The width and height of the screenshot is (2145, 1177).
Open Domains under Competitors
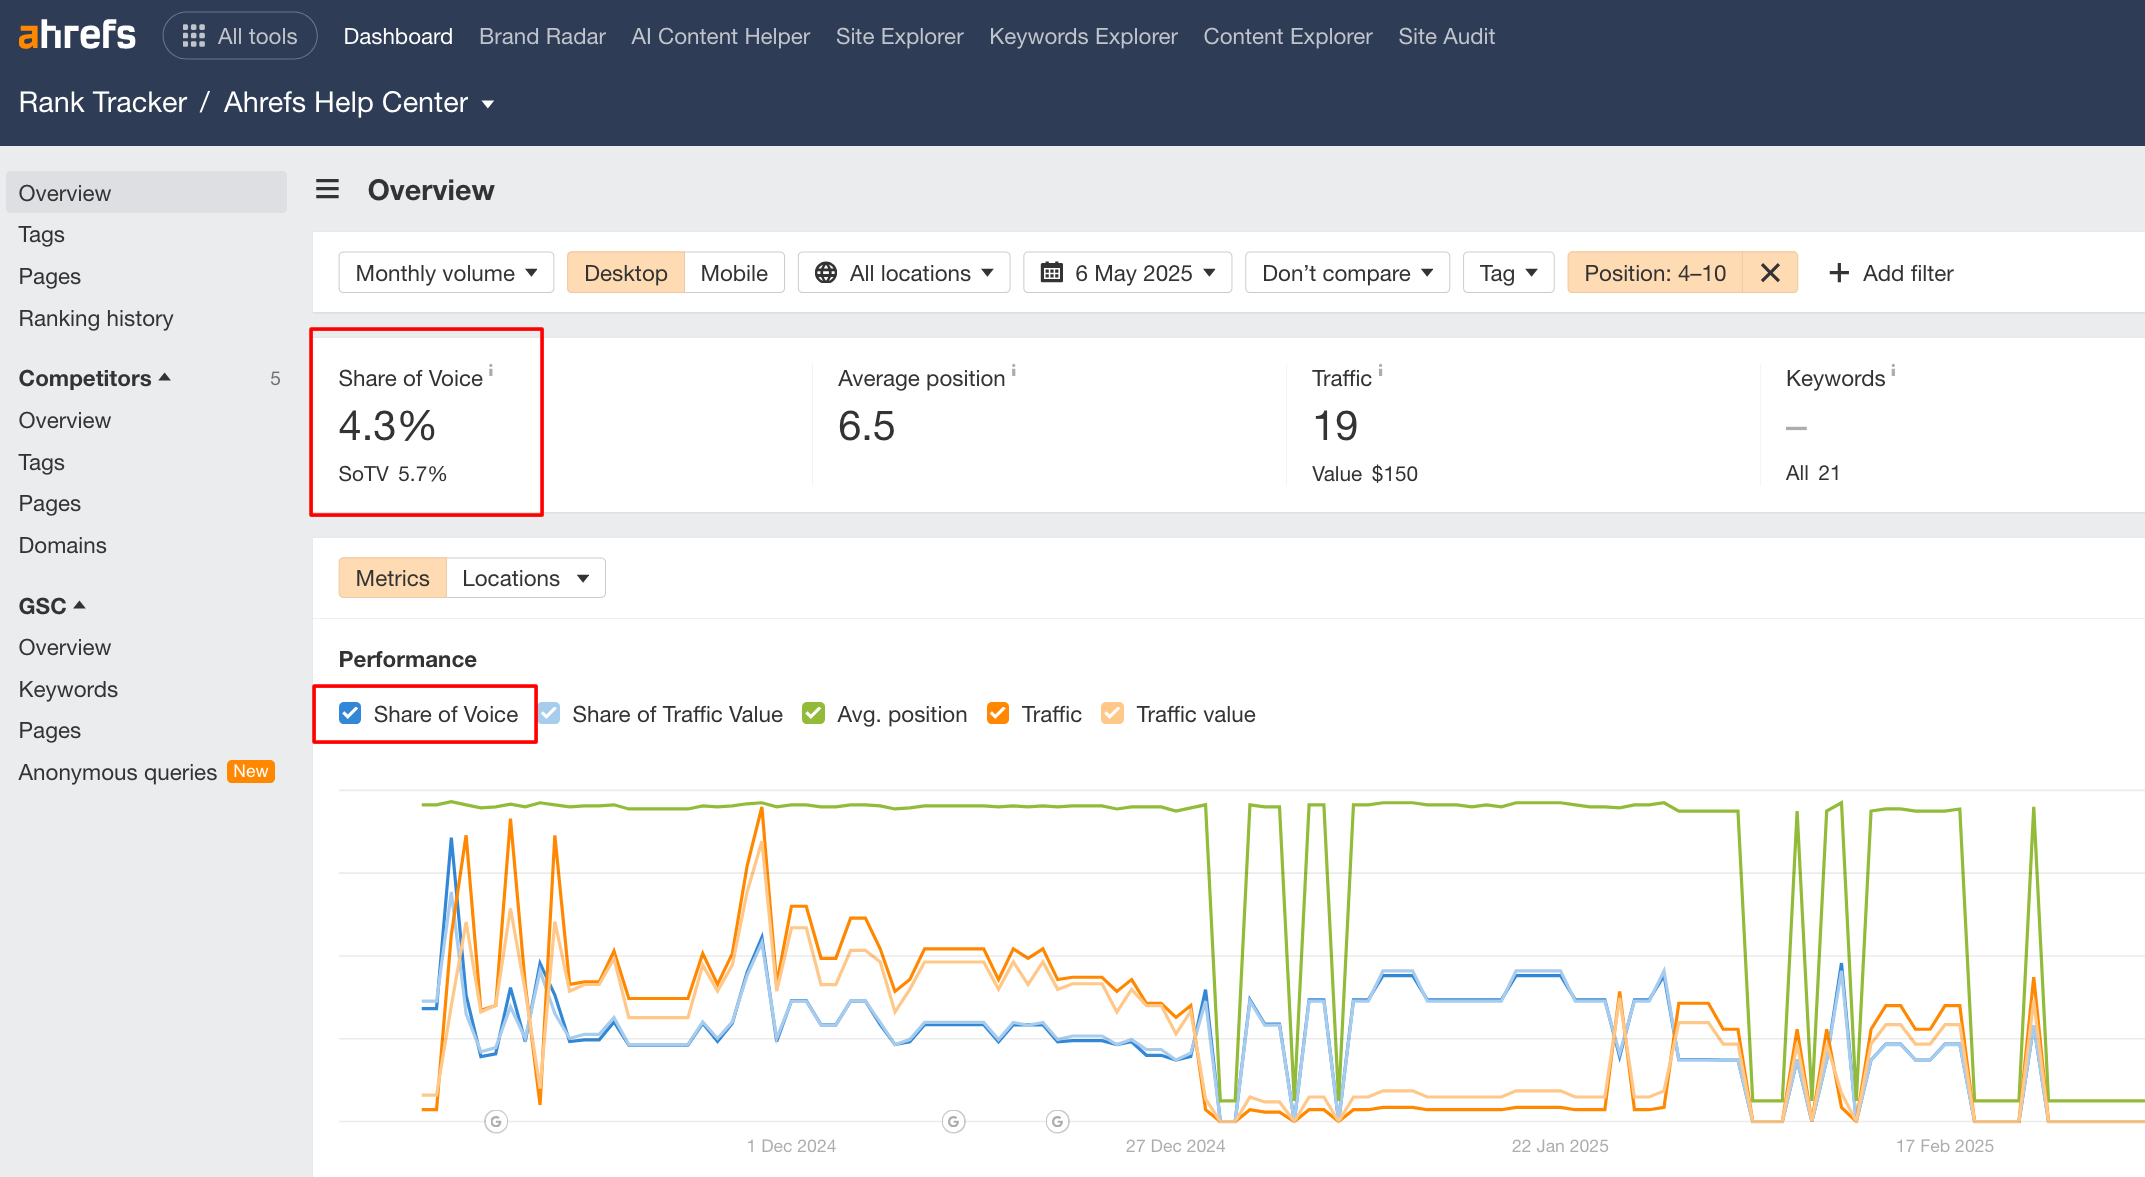[62, 545]
